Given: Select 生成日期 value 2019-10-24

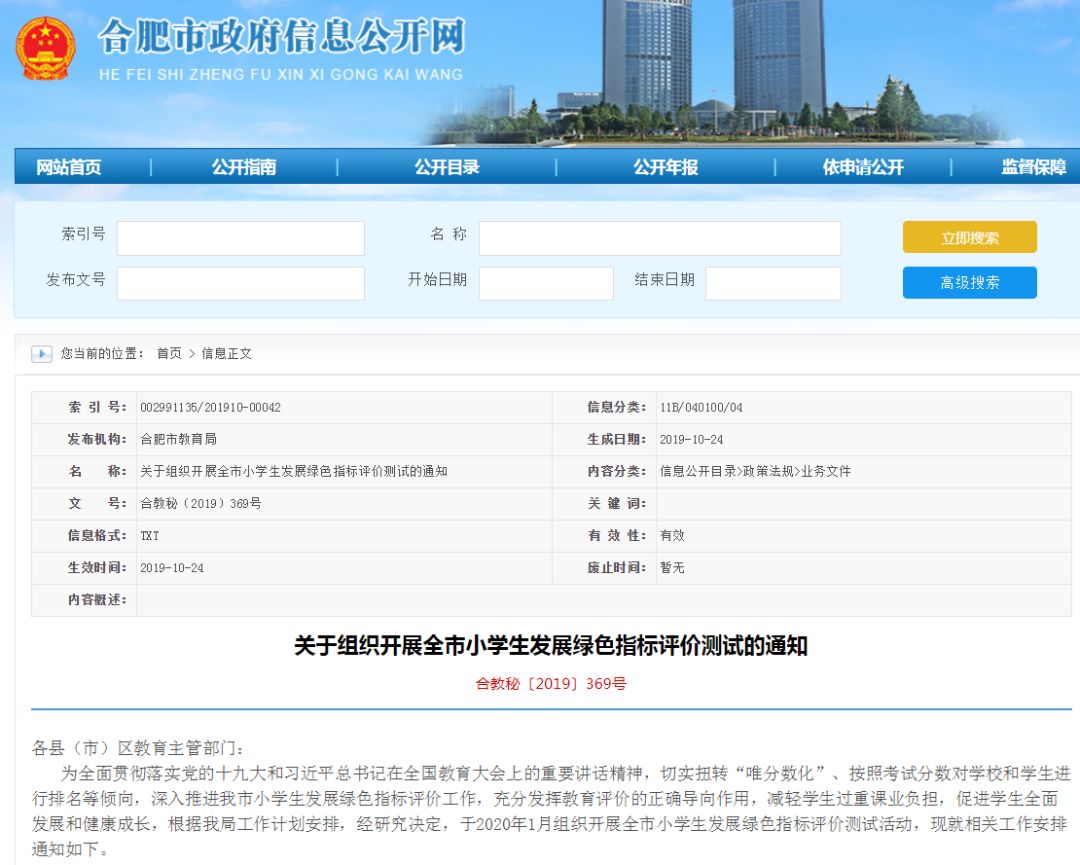Looking at the screenshot, I should 692,439.
